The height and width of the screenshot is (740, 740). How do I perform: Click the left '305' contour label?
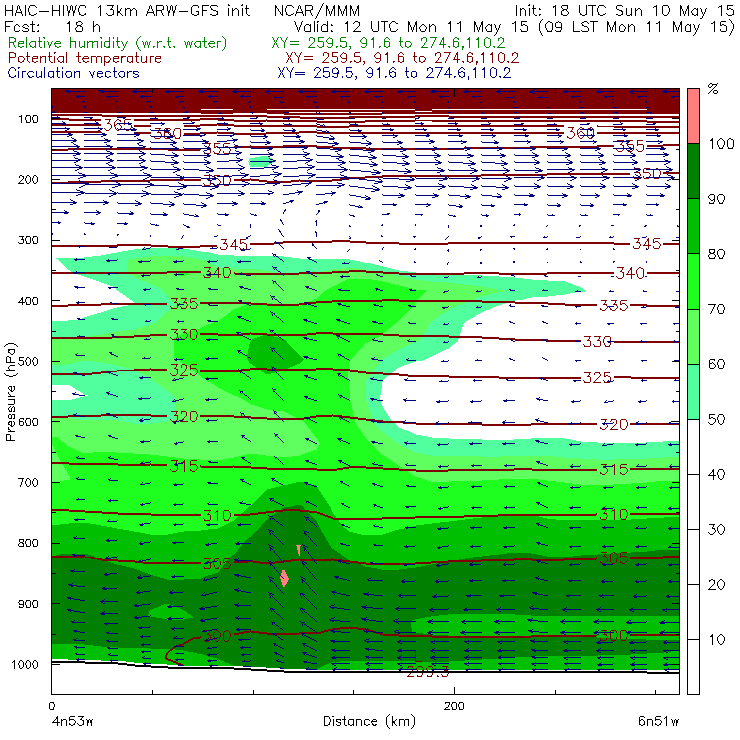(x=217, y=563)
